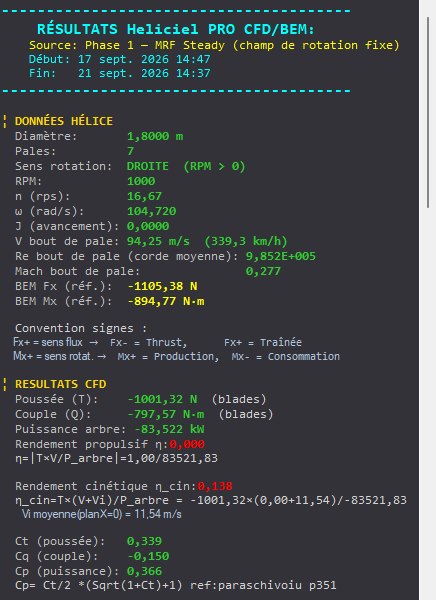Click the vertical scrollbar thumb
436x600 pixels.
pyautogui.click(x=428, y=112)
